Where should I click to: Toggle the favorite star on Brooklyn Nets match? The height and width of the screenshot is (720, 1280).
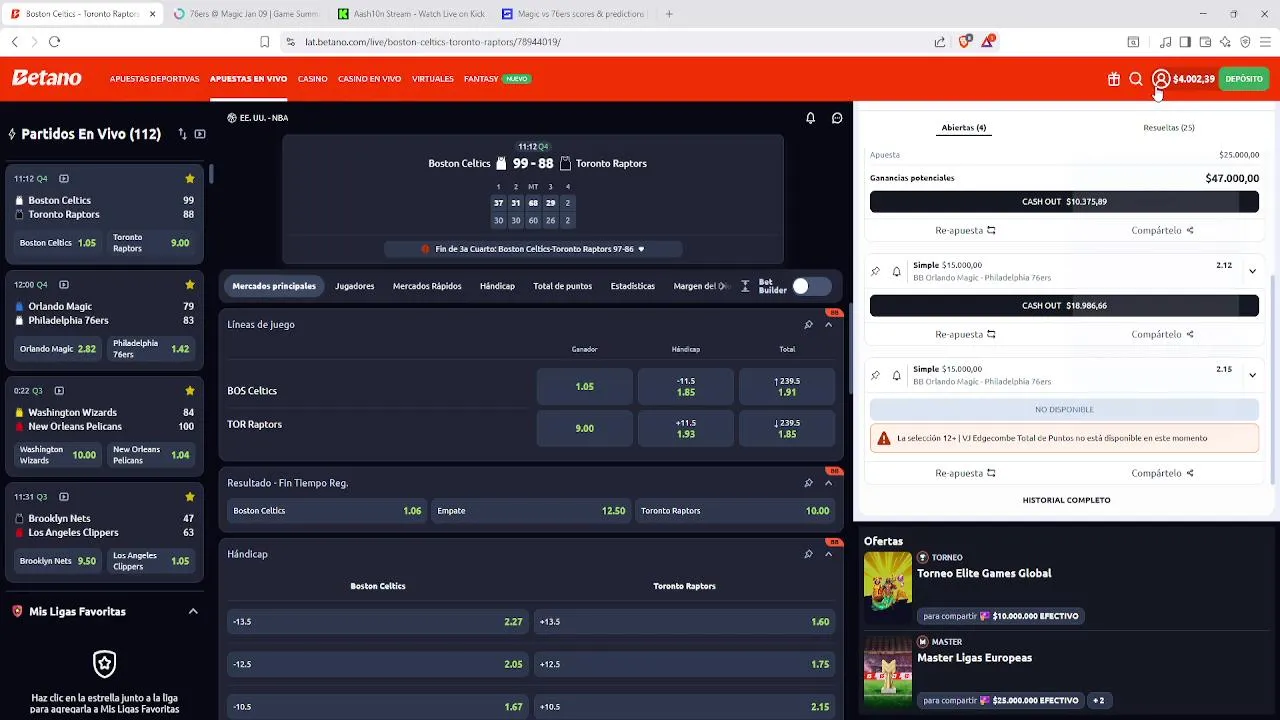[190, 497]
